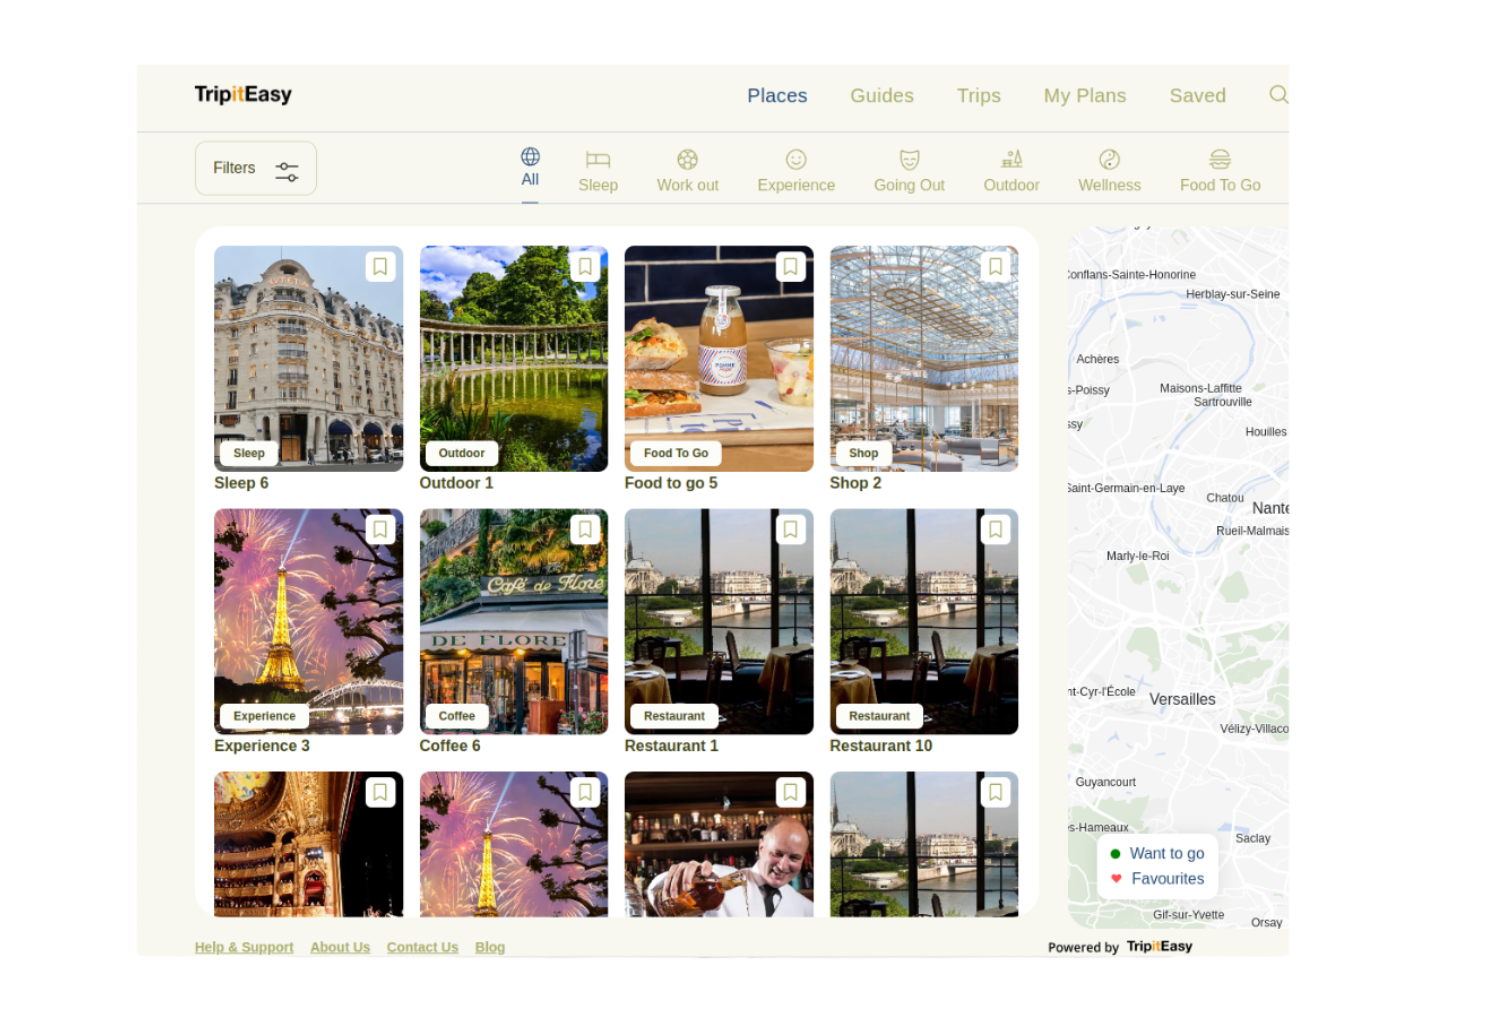Switch to the Guides tab
This screenshot has height=1018, width=1504.
point(881,96)
